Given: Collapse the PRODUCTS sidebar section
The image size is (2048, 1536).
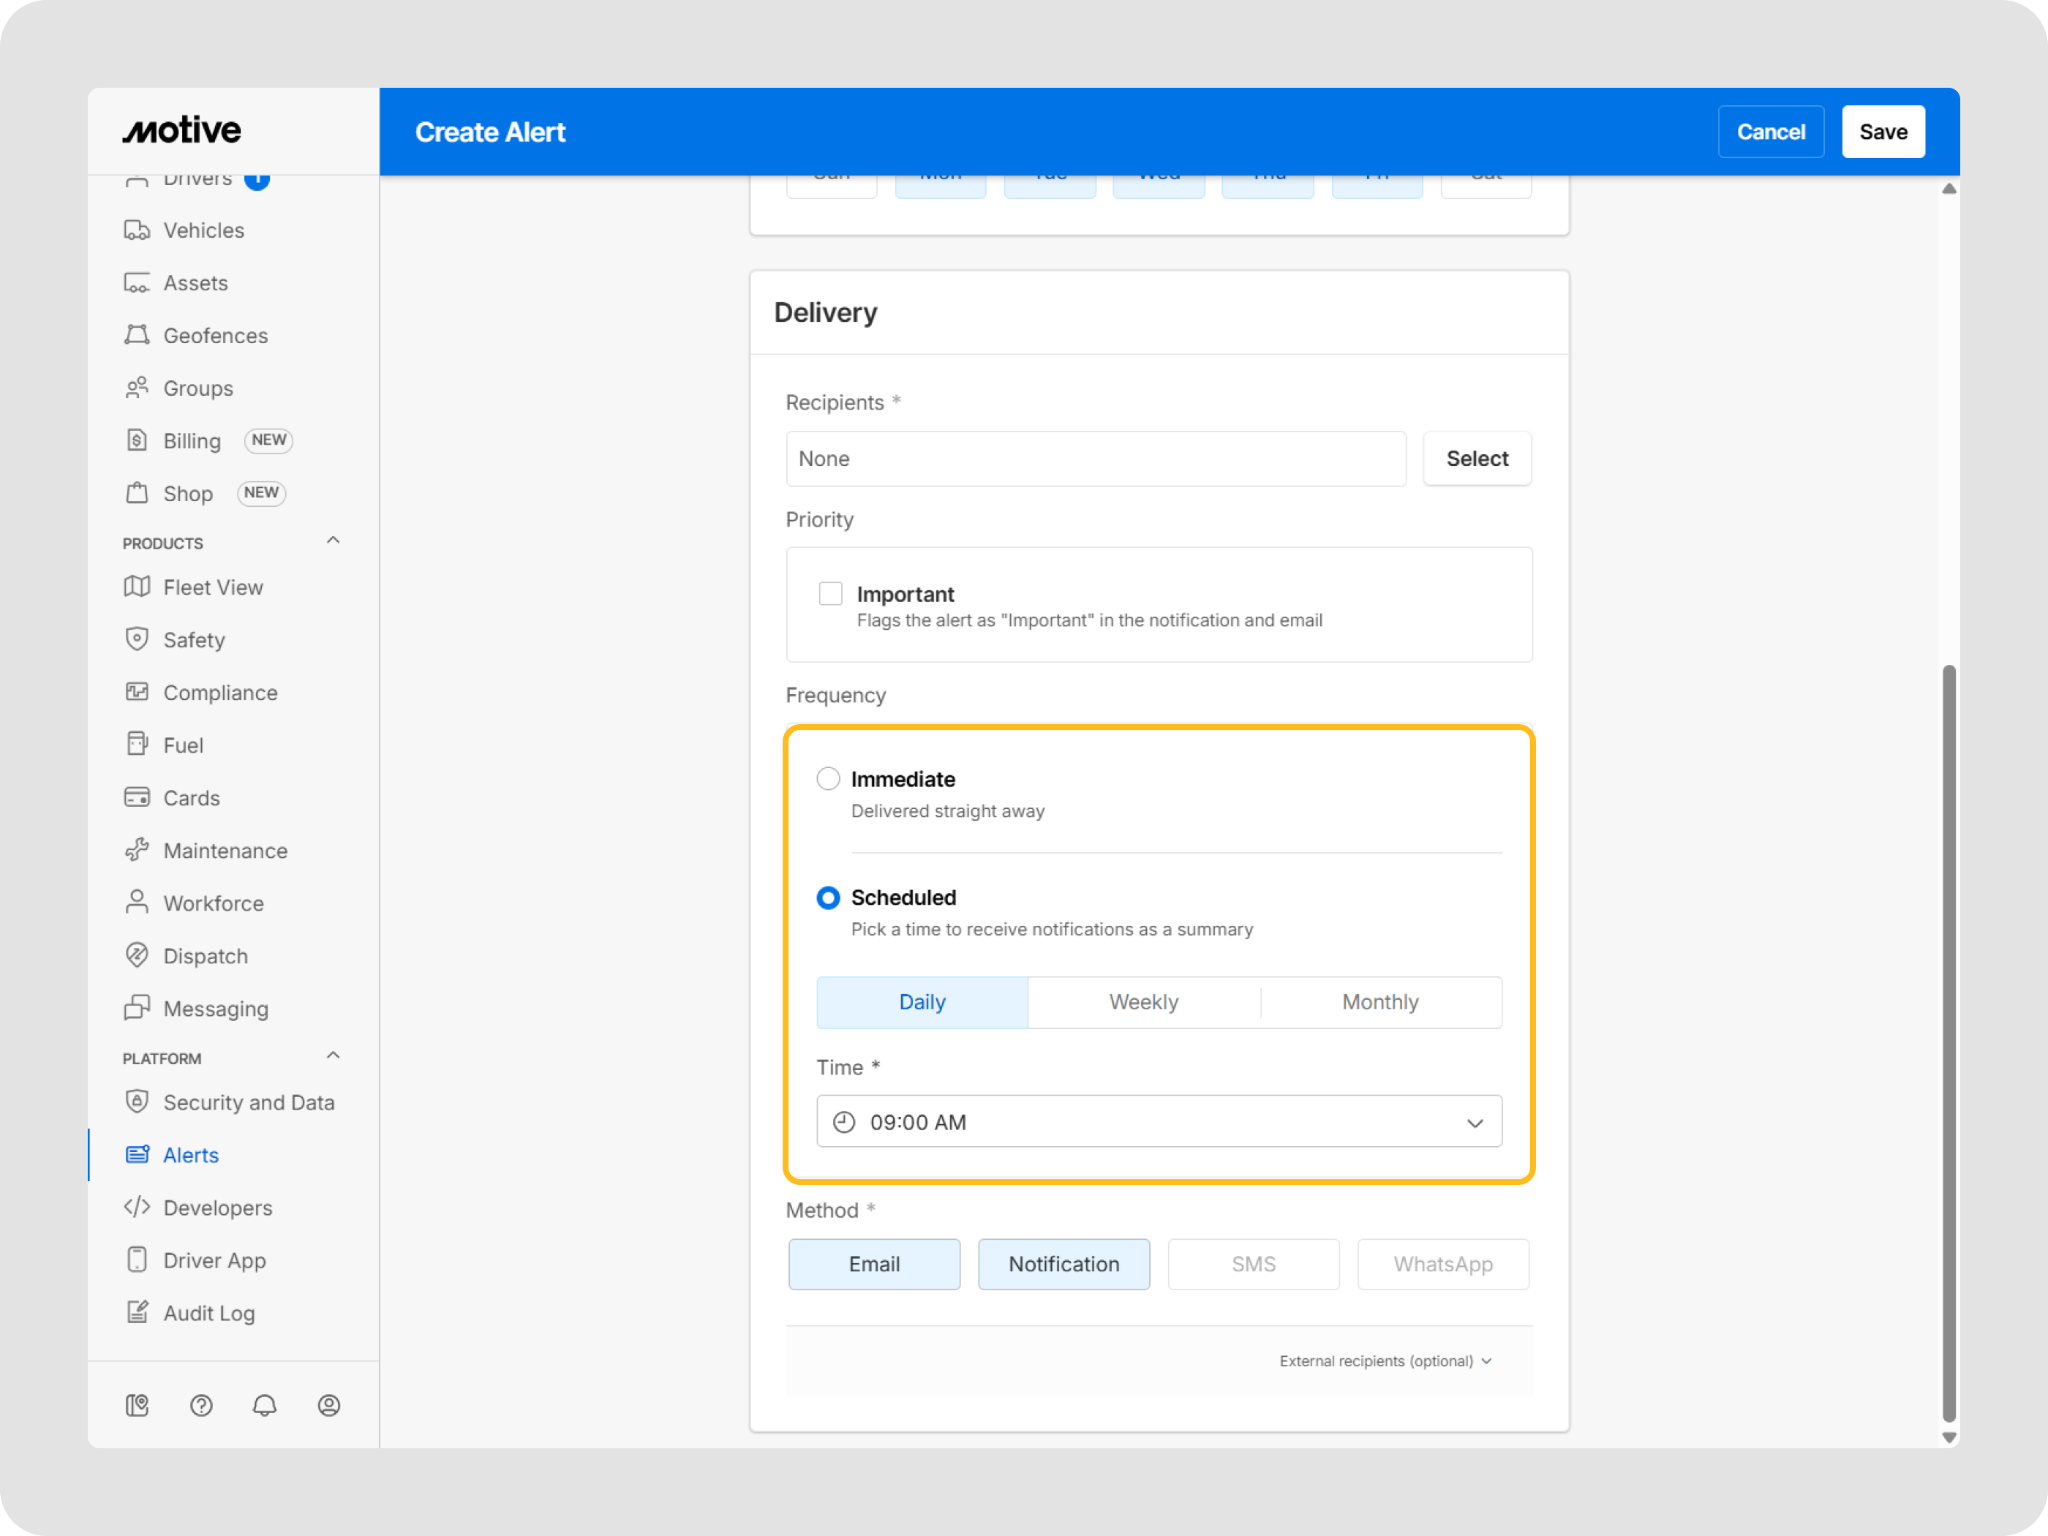Looking at the screenshot, I should pos(333,541).
